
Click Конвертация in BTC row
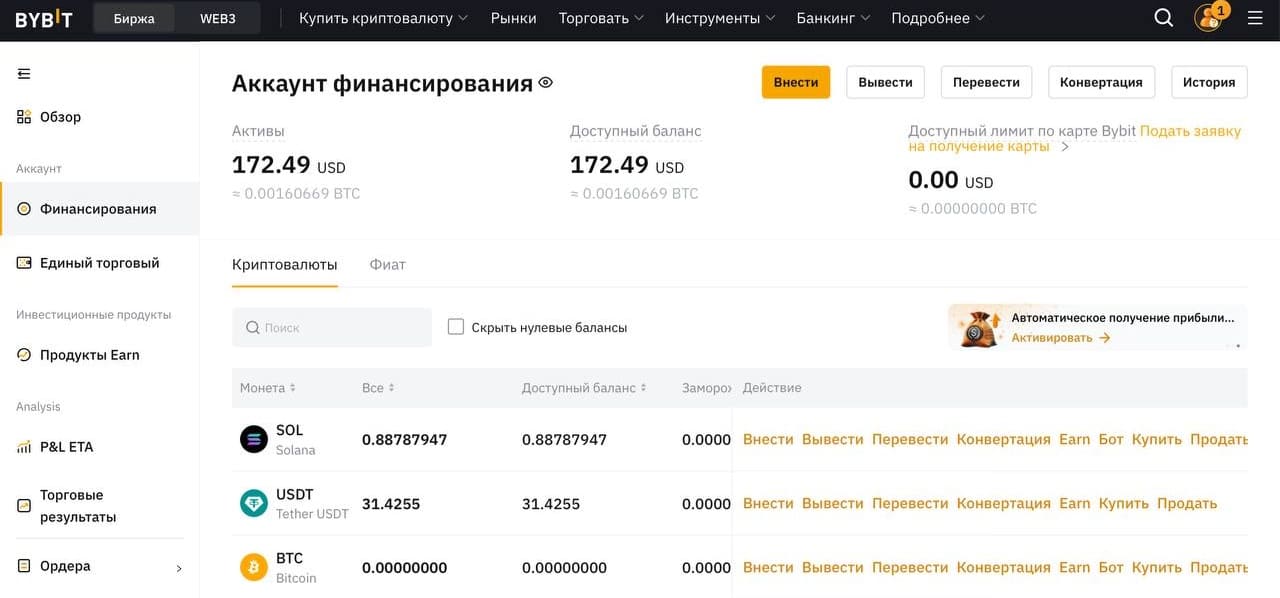point(1004,567)
